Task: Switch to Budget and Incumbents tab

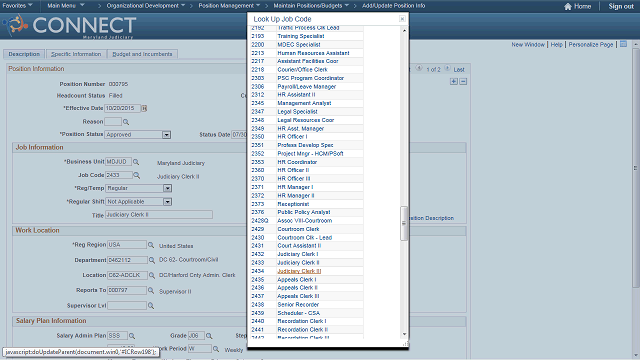Action: coord(142,54)
